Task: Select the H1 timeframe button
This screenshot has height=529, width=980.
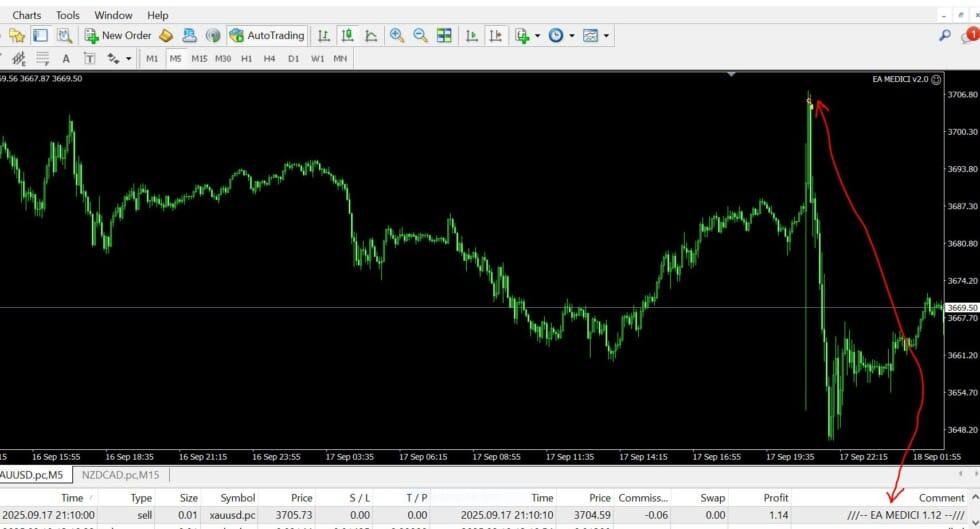Action: 246,58
